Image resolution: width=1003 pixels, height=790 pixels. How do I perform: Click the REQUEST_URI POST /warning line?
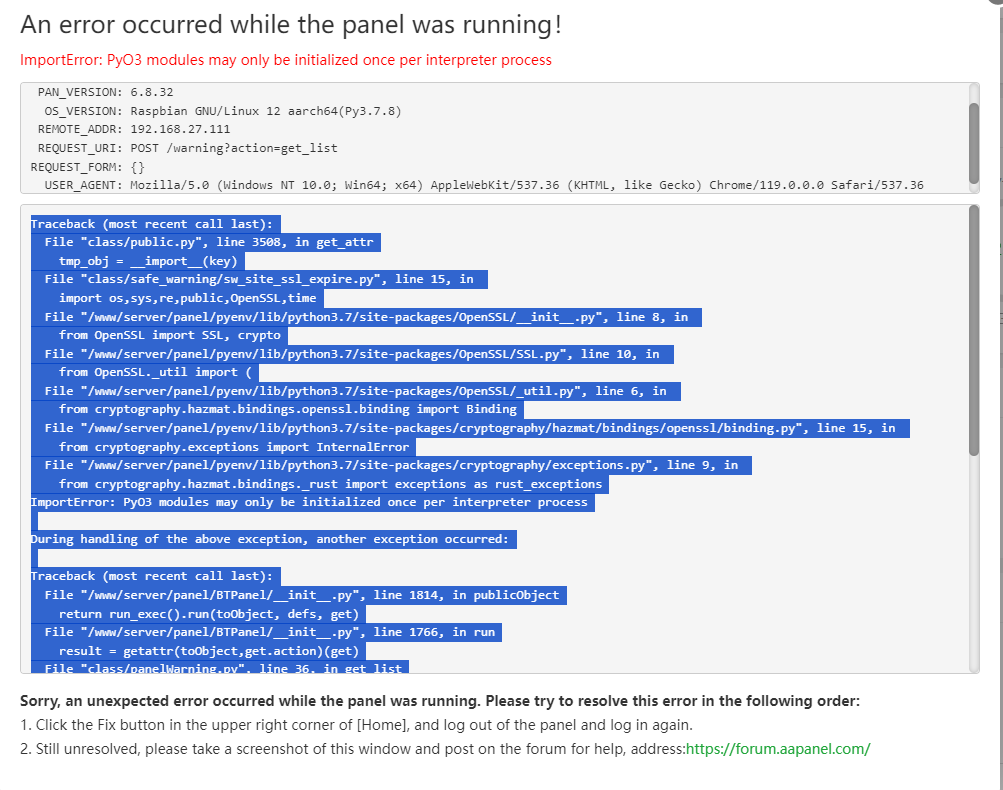(187, 148)
